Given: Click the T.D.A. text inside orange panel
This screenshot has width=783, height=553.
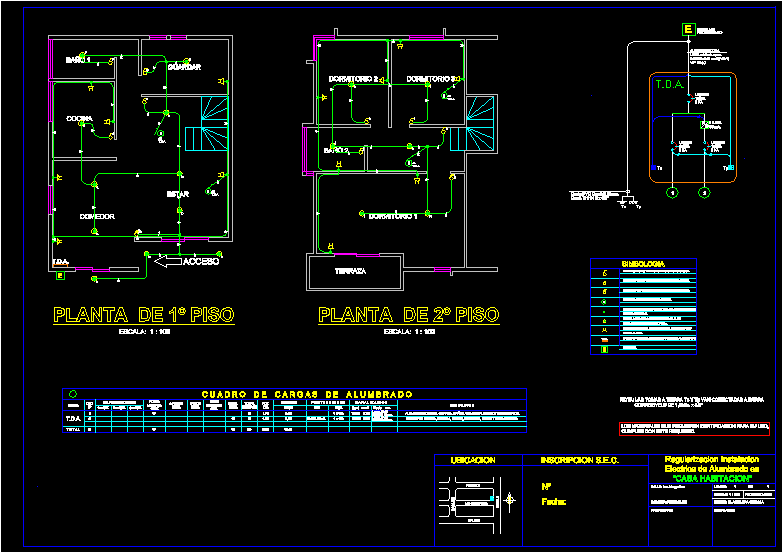Looking at the screenshot, I should coord(669,84).
